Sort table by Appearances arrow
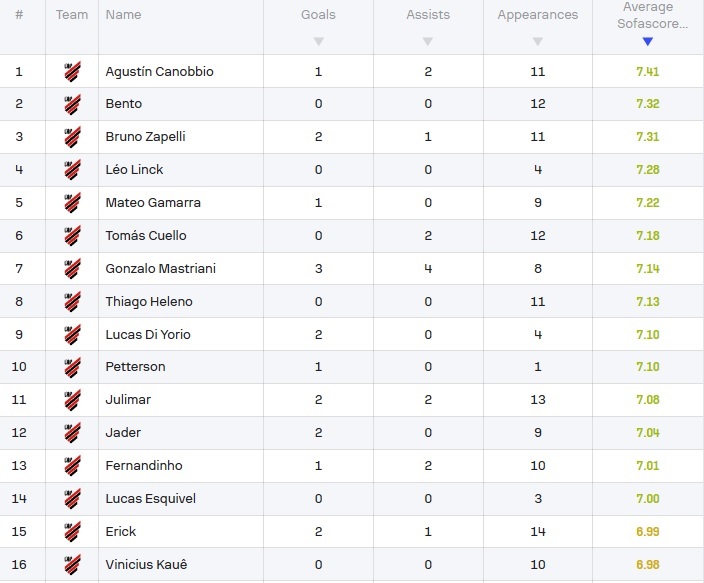 pos(537,41)
